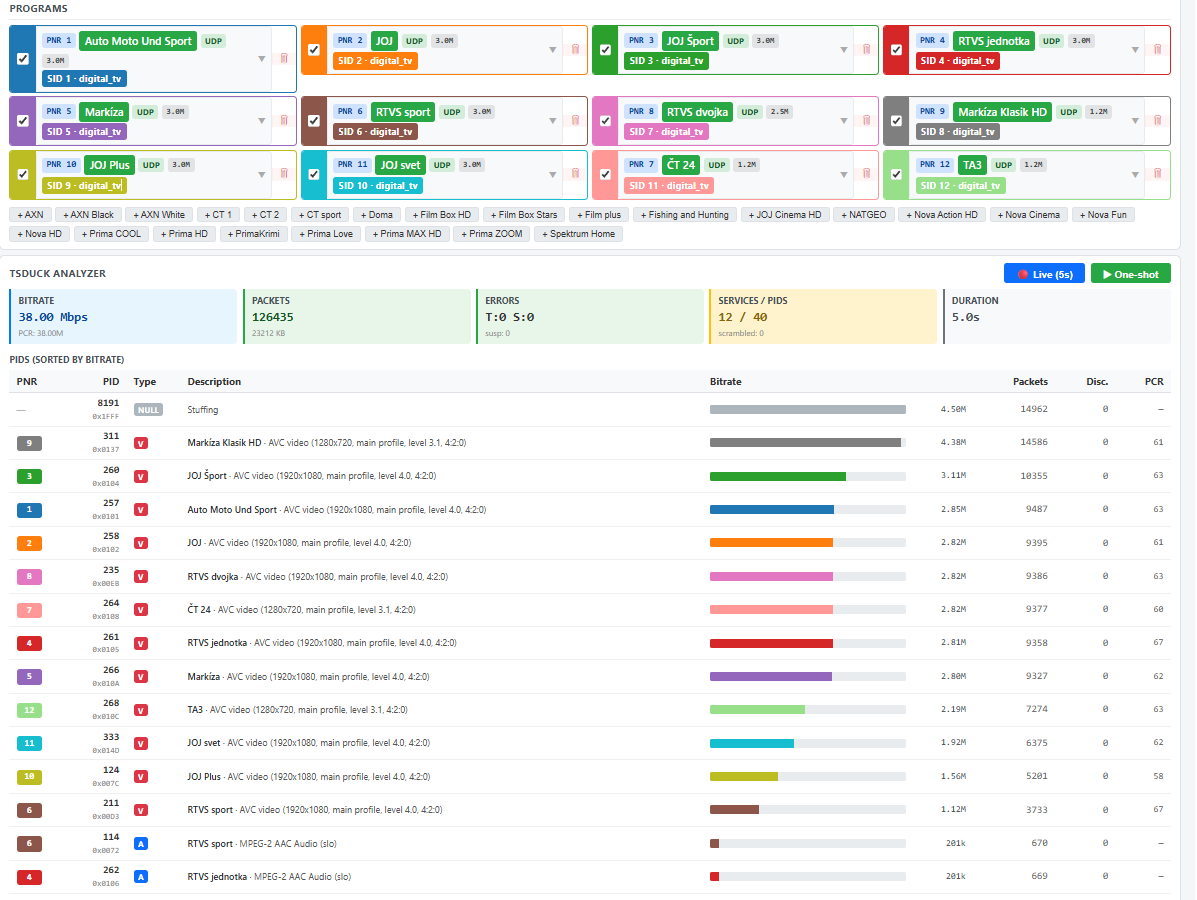This screenshot has width=1197, height=900.
Task: Click the PCR column header
Action: [x=1154, y=382]
